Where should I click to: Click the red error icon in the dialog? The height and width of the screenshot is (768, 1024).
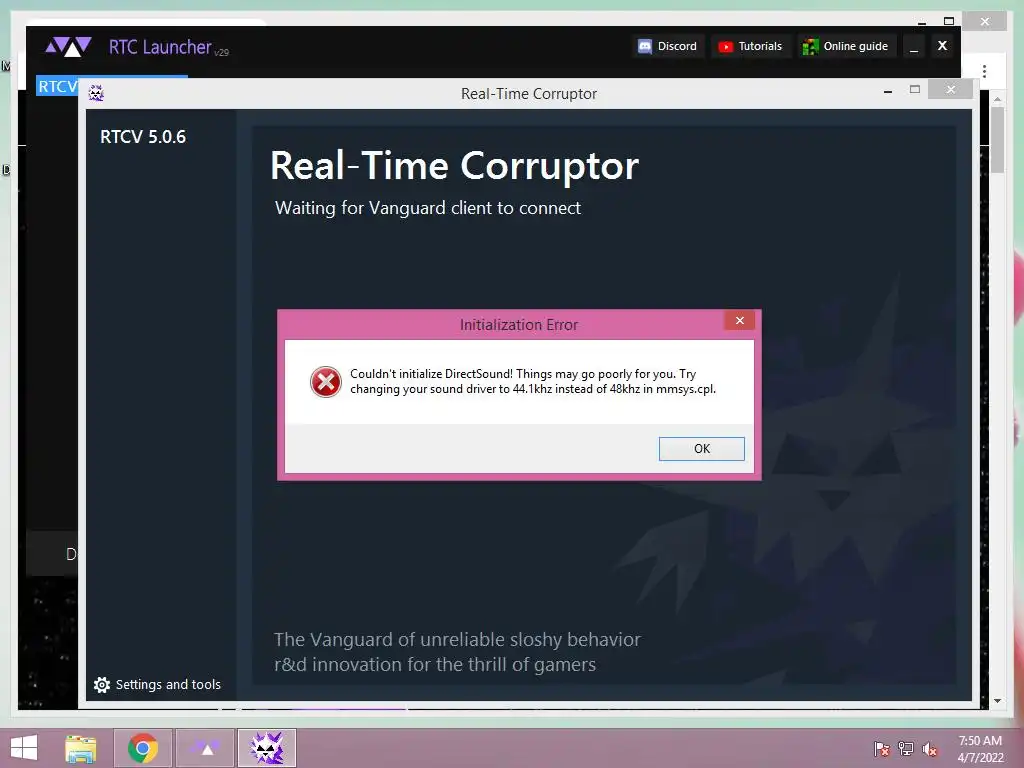coord(325,382)
